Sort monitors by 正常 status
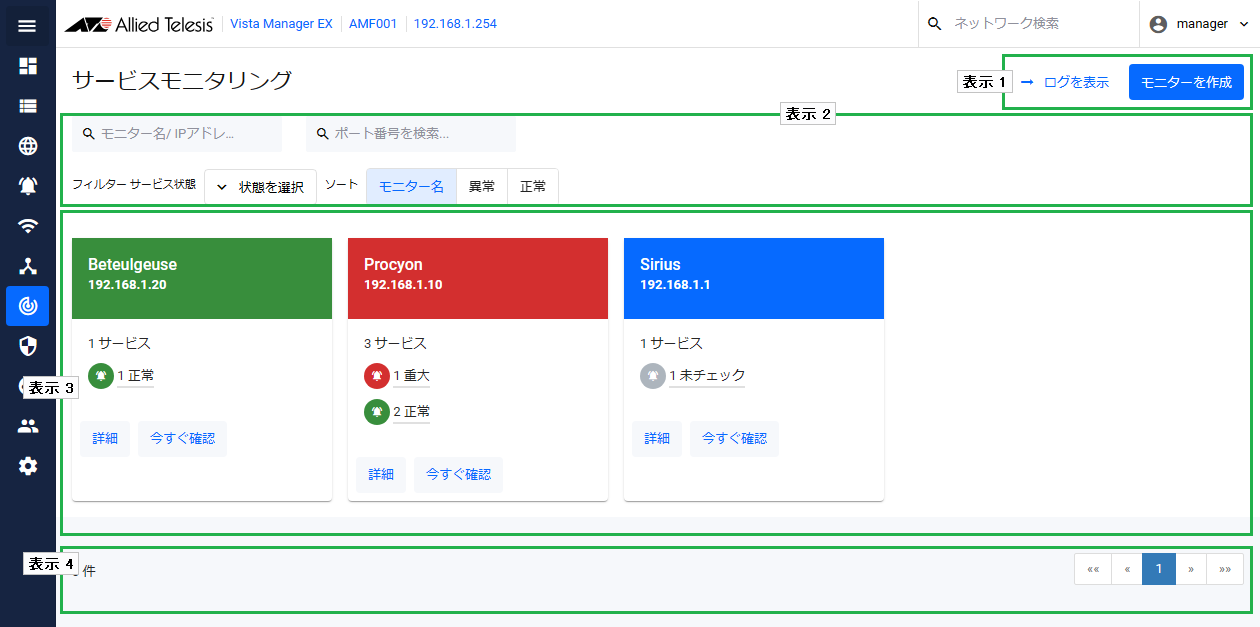This screenshot has width=1260, height=627. coord(533,187)
